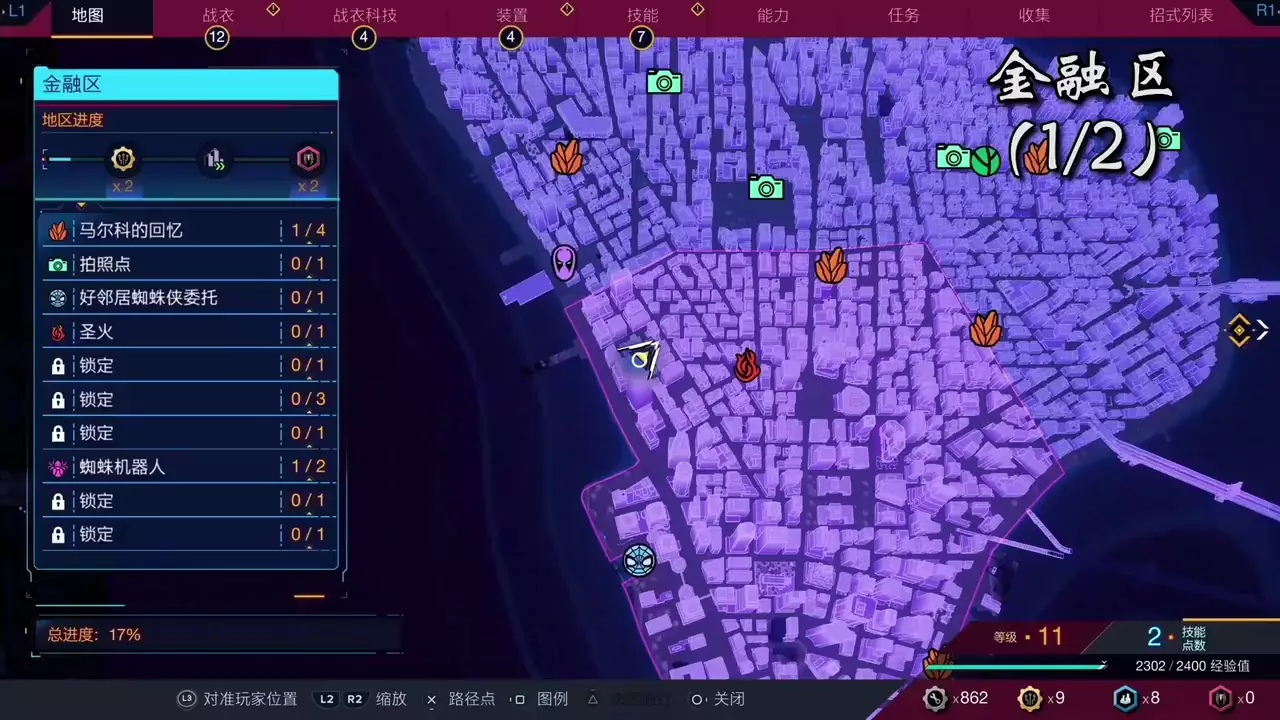Screen dimensions: 1280x720
Task: Select the gold badge reward icon in 地区进度
Action: (x=123, y=159)
